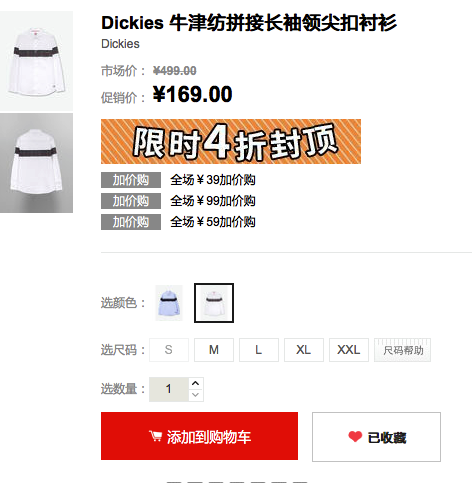Focus the quantity input field

(169, 389)
